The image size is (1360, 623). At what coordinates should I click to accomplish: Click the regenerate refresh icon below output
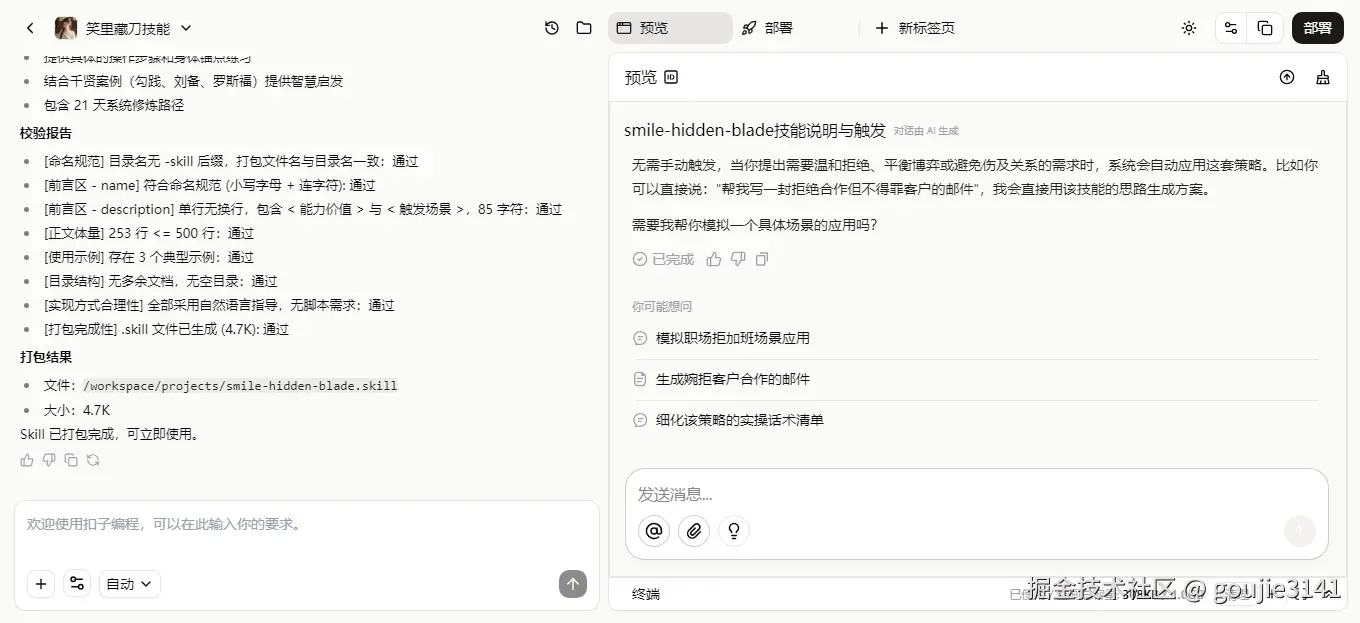click(x=93, y=459)
